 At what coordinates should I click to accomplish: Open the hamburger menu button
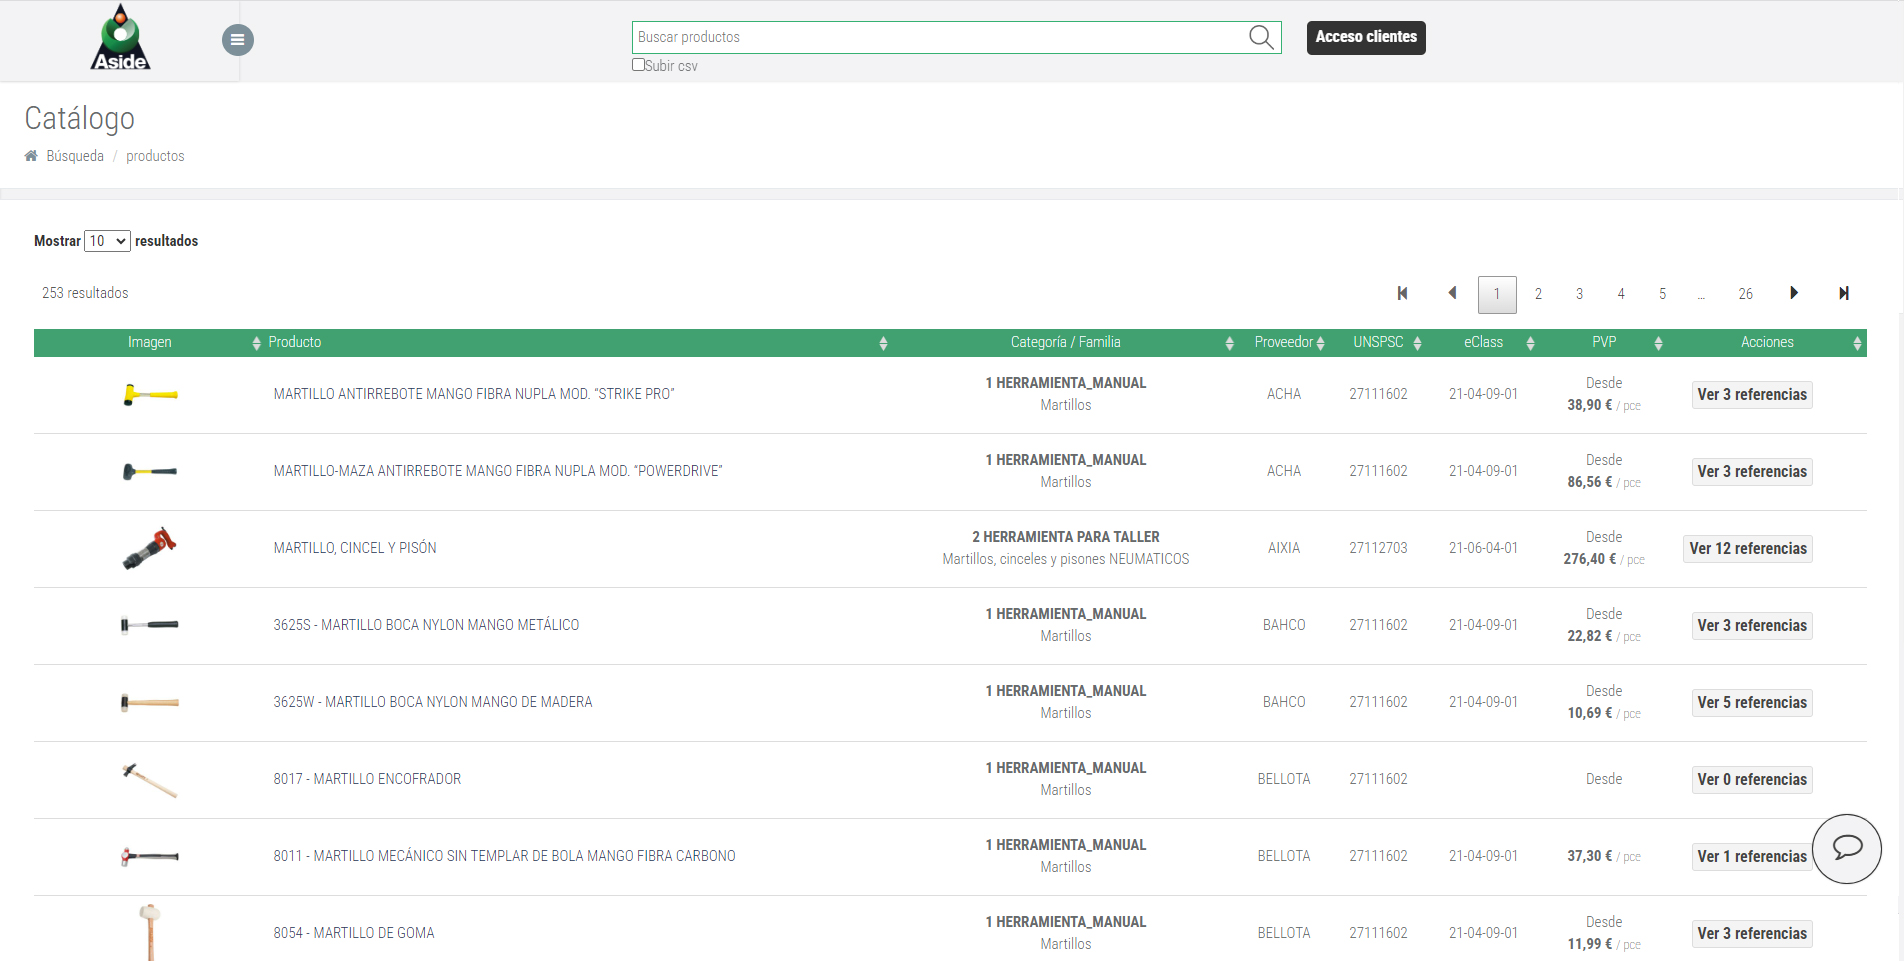[237, 40]
